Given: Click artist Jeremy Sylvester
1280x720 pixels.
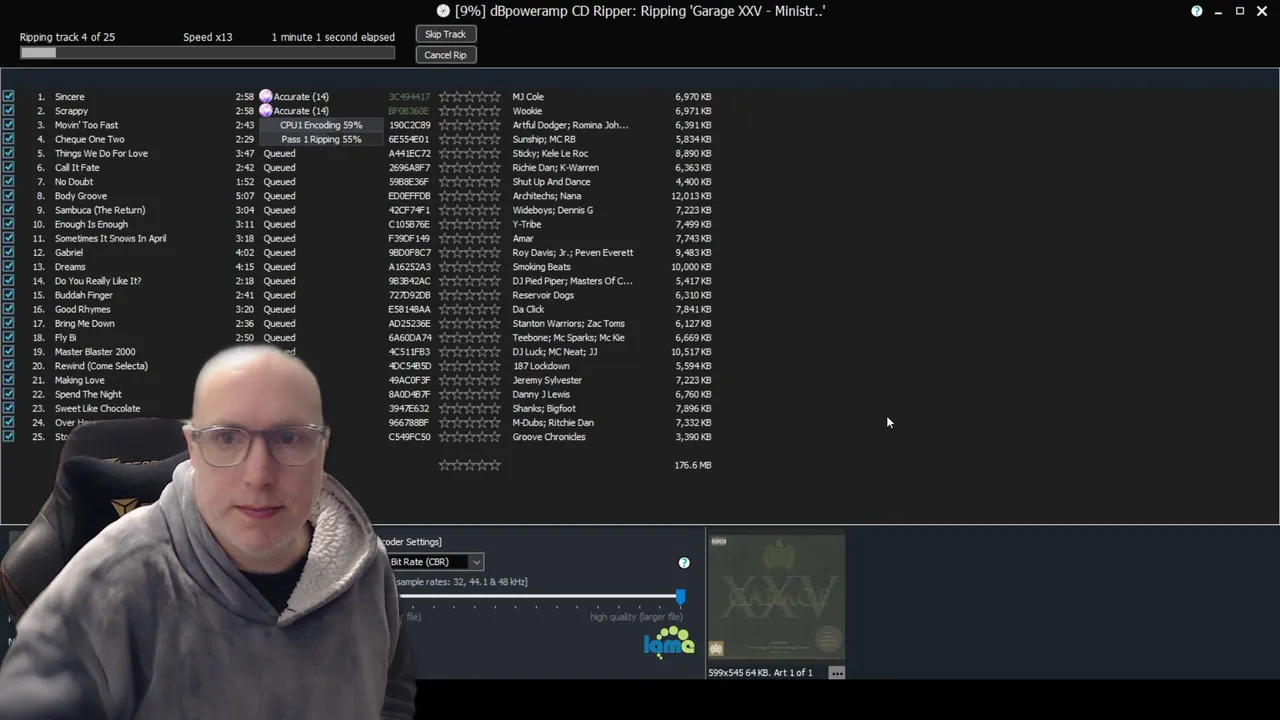Looking at the screenshot, I should coord(547,380).
